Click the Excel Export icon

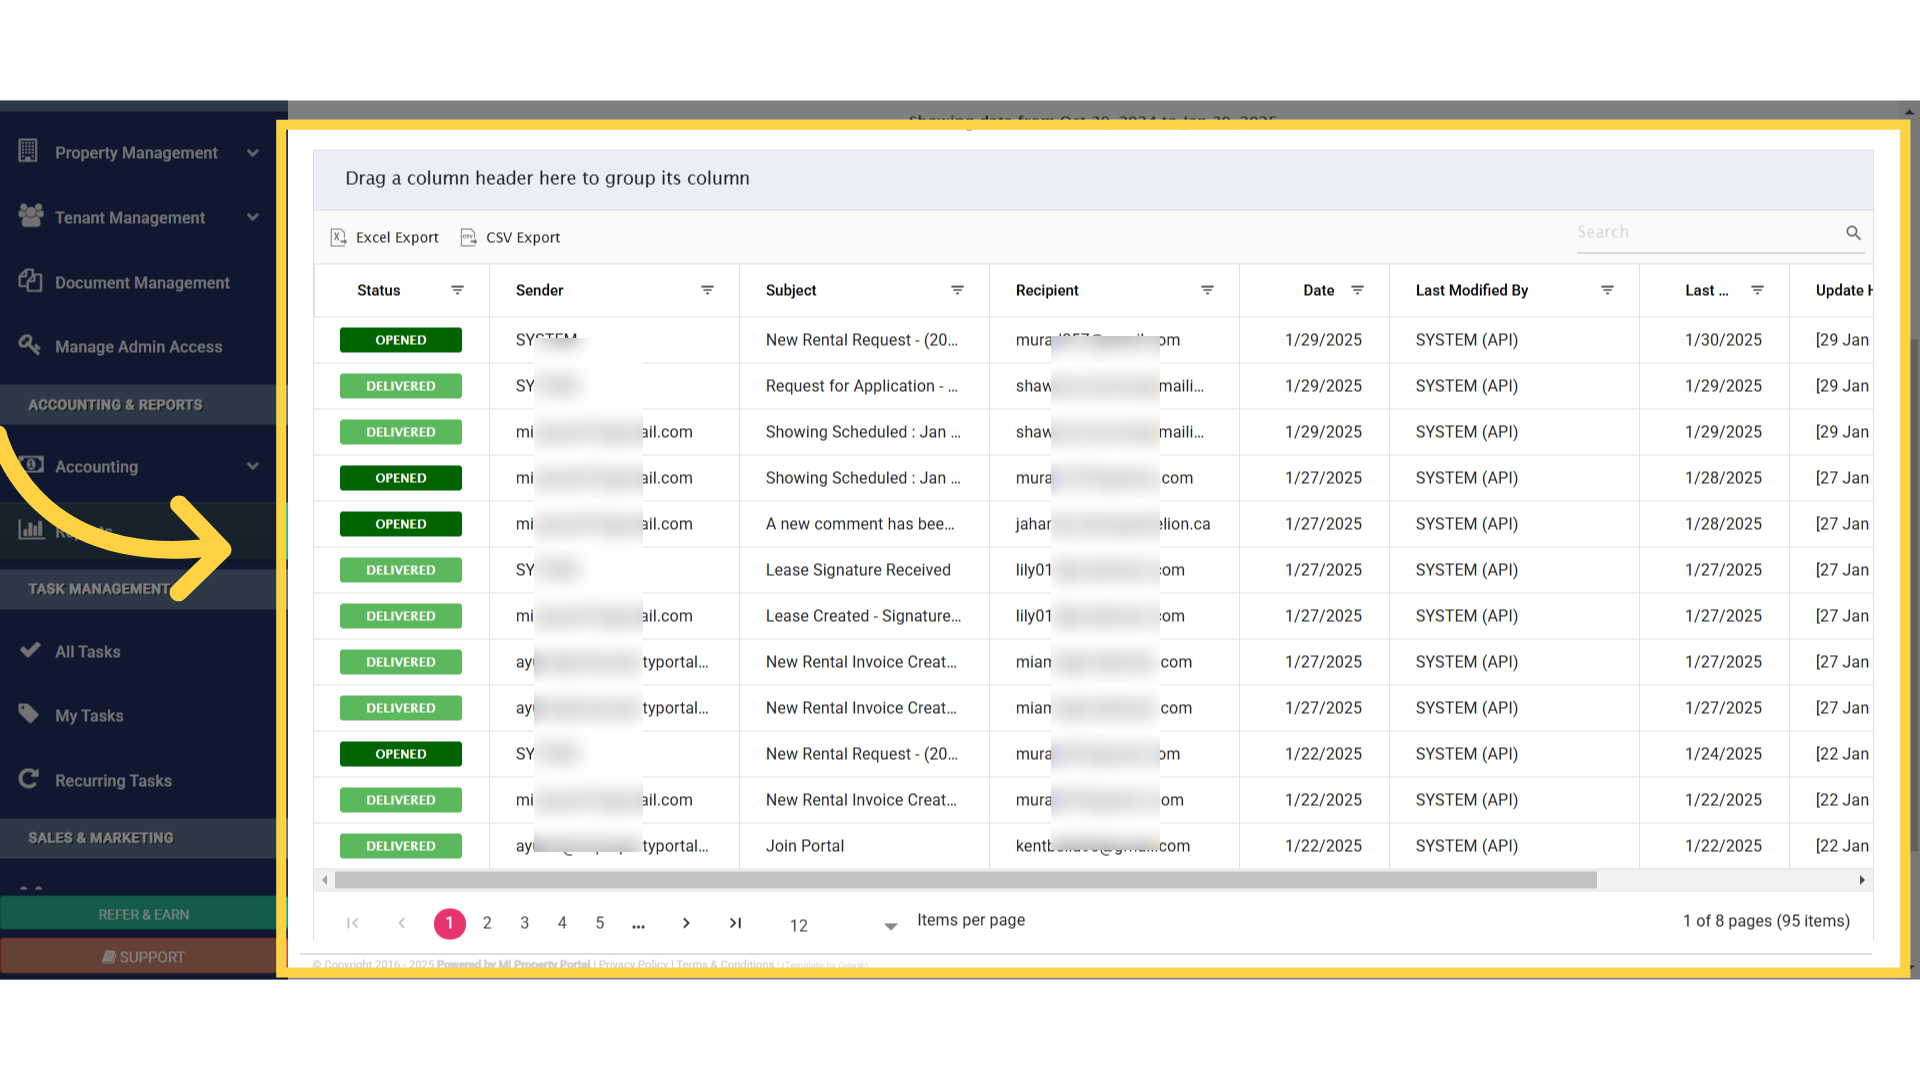click(339, 237)
